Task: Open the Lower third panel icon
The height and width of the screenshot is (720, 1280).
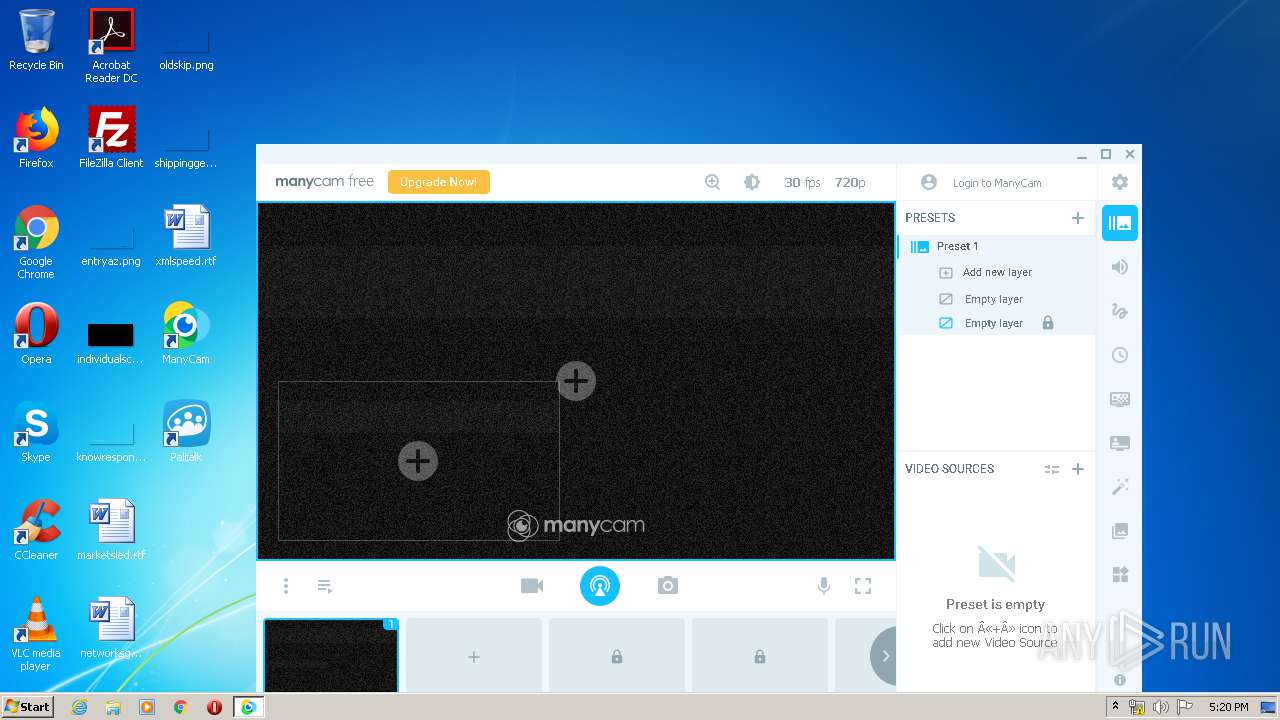Action: (1120, 443)
